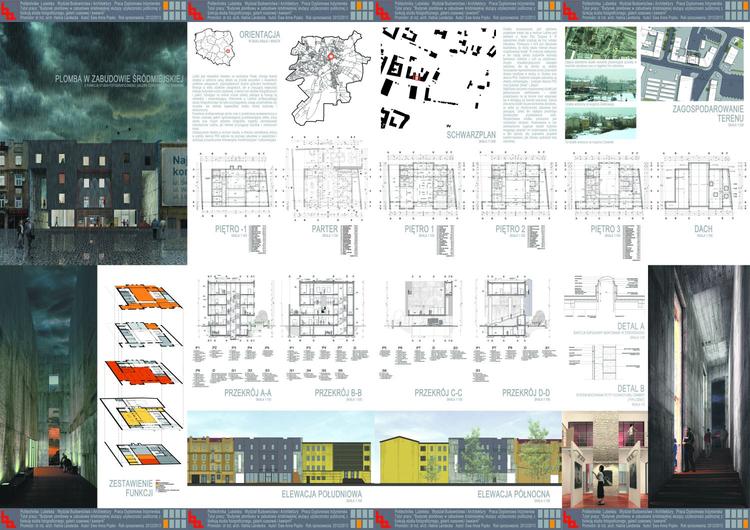The image size is (750, 530).
Task: Open the dark corridor render with orange glow
Action: 48,386
